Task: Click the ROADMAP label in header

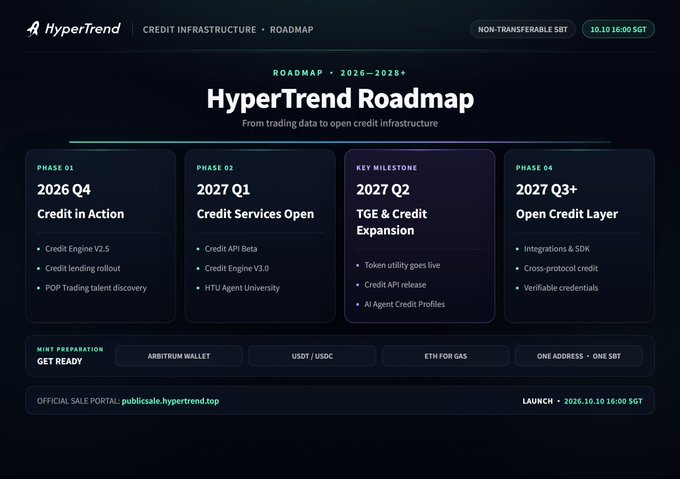Action: click(291, 30)
